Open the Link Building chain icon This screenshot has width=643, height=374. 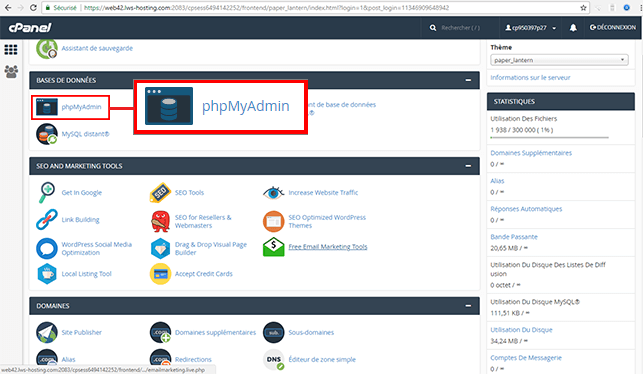pyautogui.click(x=47, y=219)
